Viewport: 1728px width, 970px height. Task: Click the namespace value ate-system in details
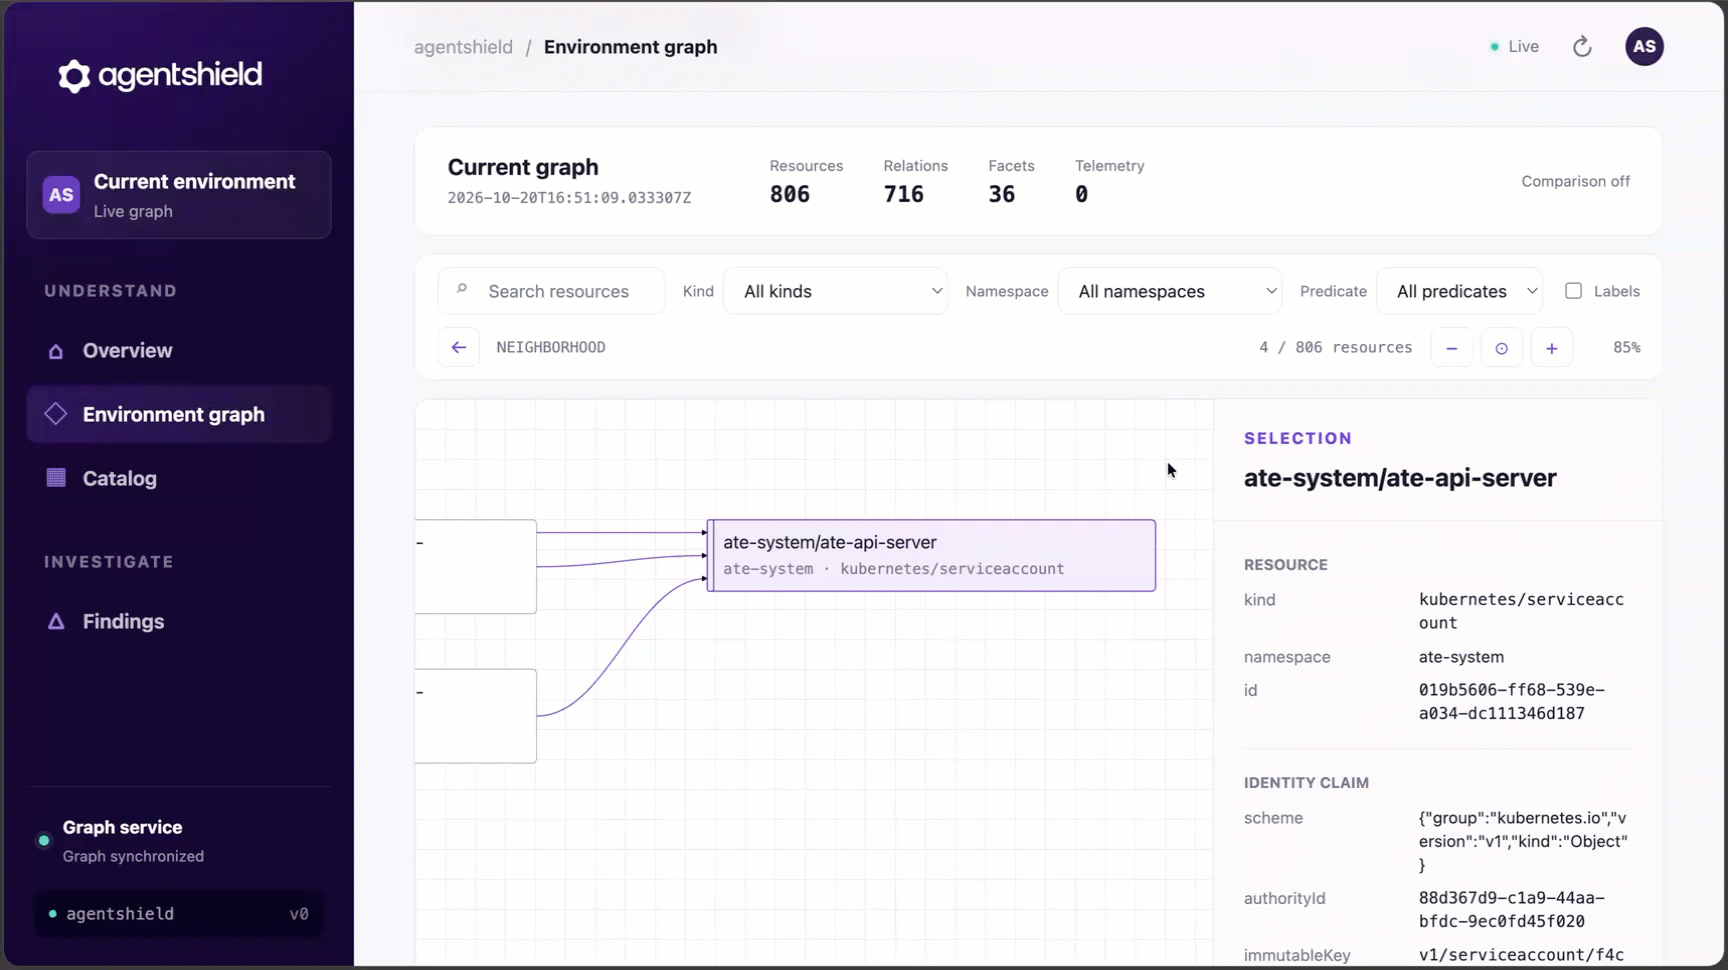1461,657
